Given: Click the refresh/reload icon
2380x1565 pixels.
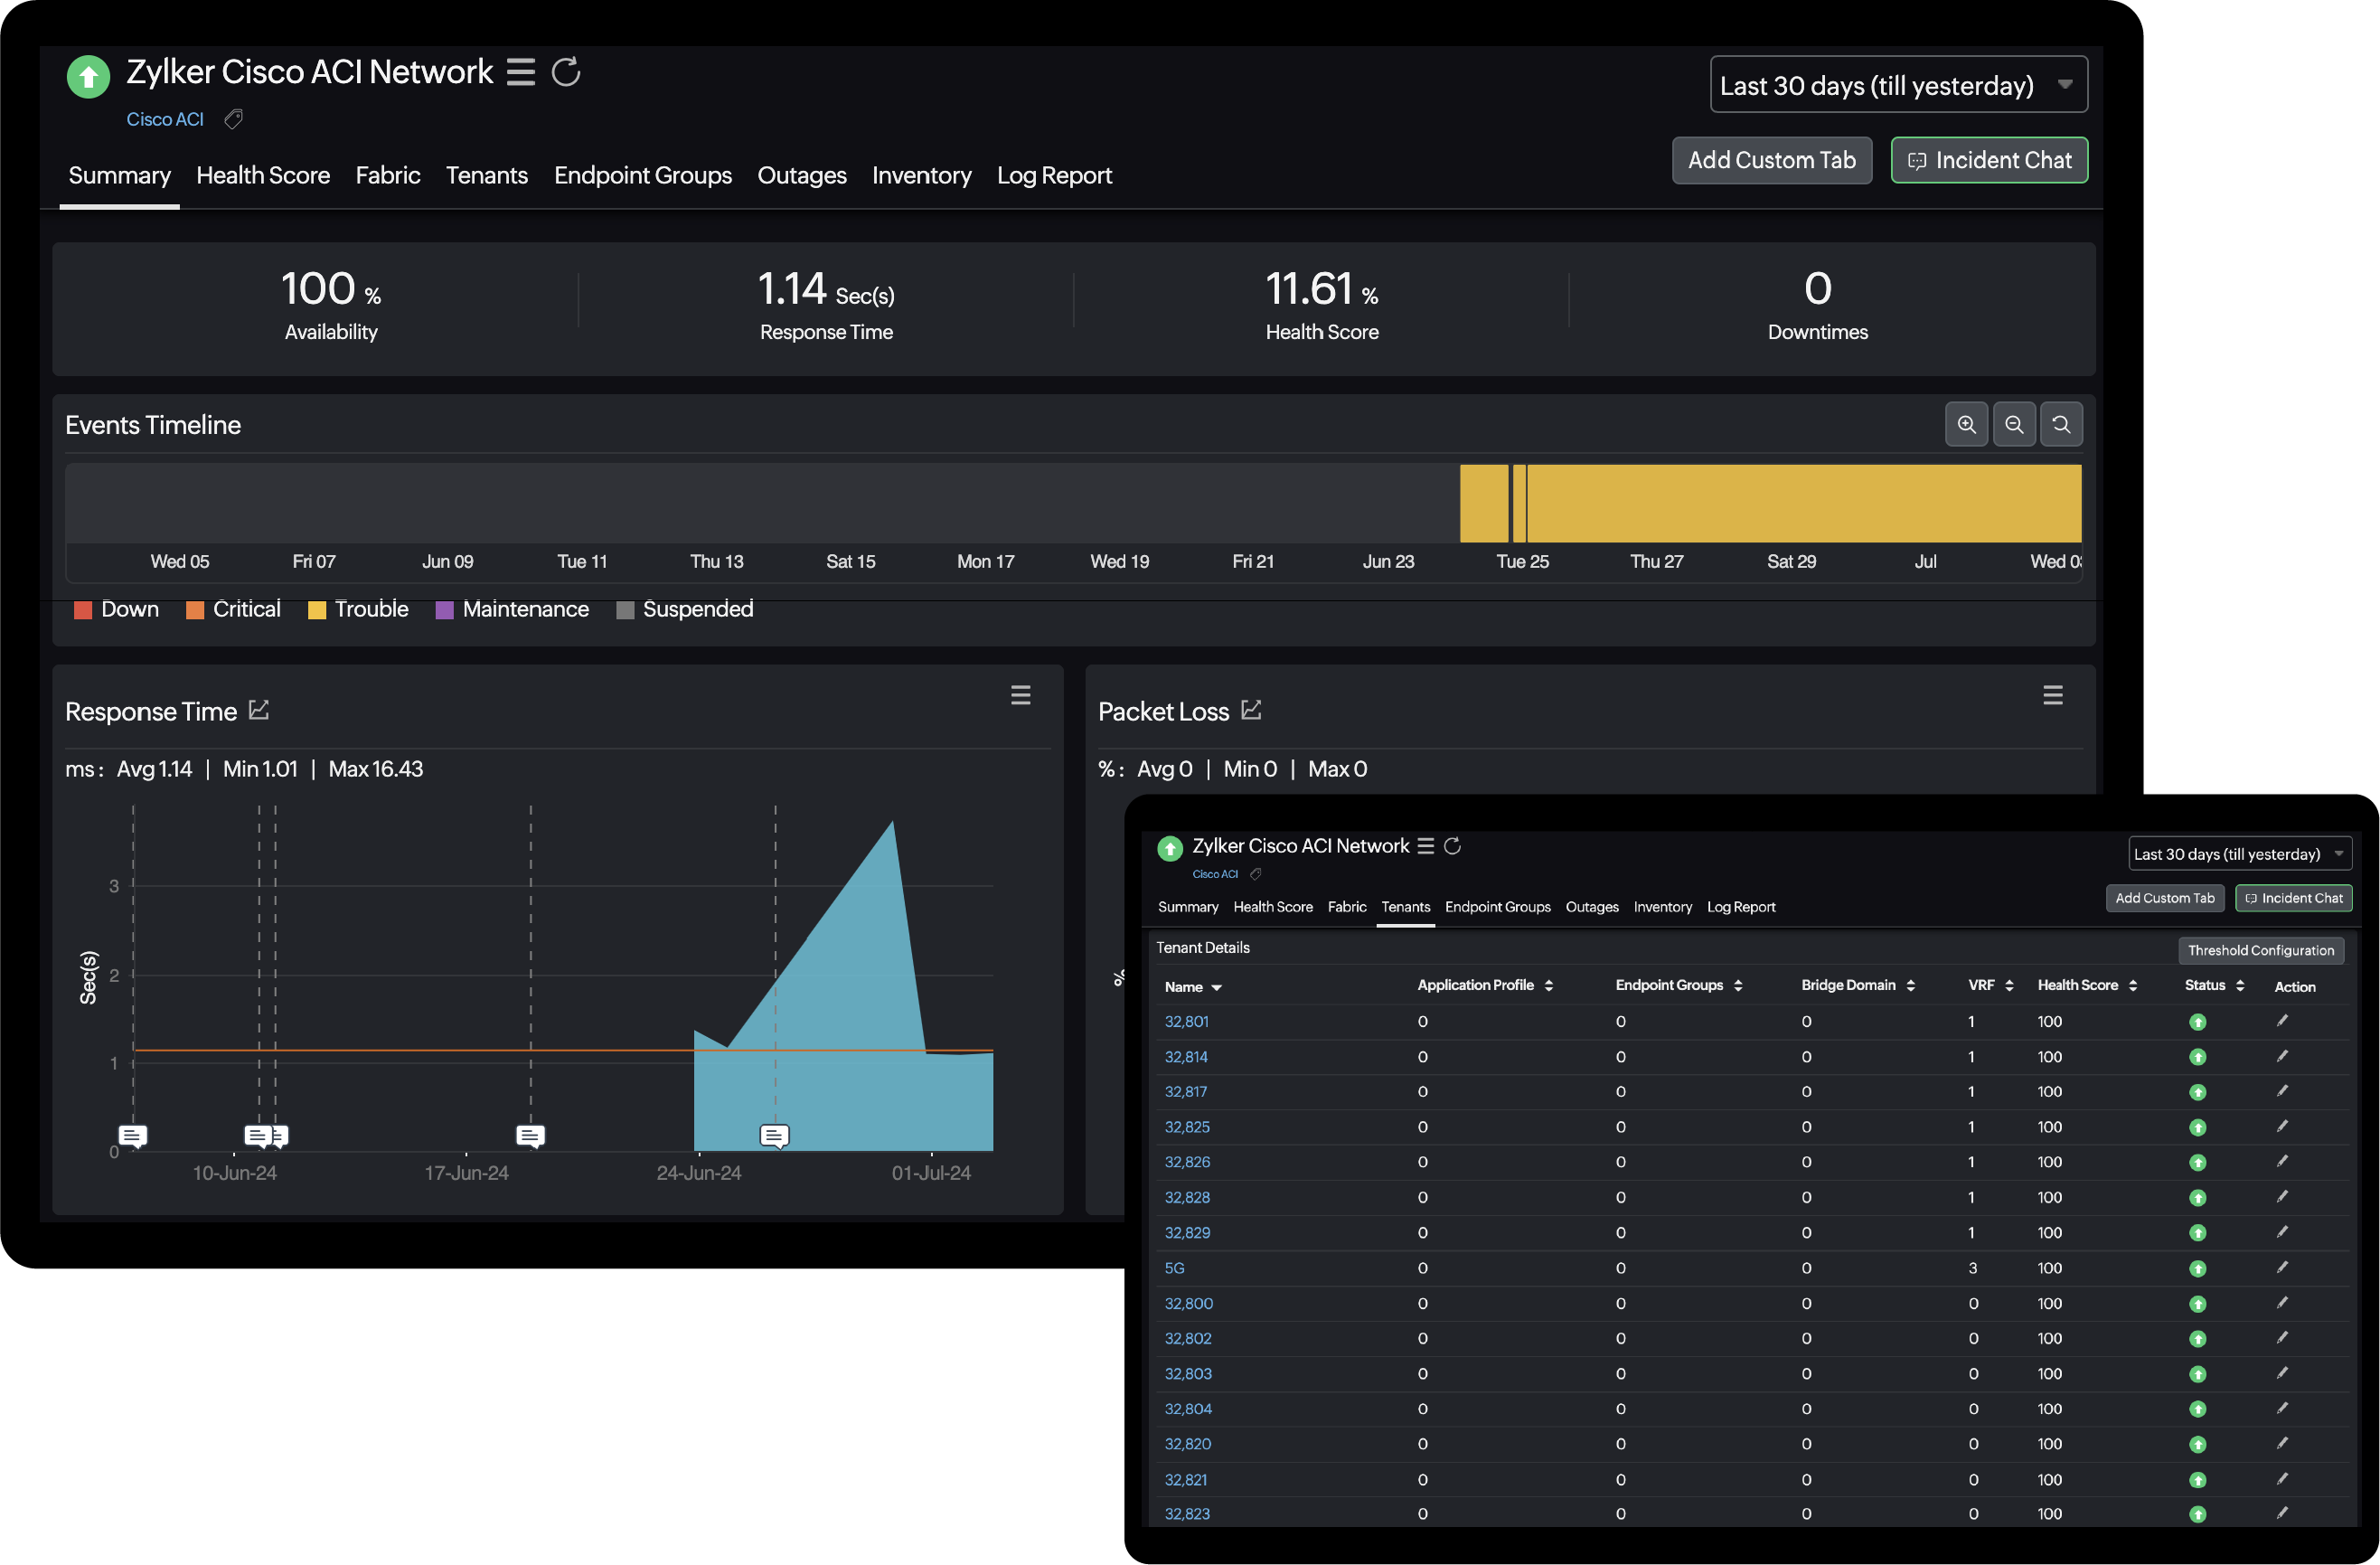Looking at the screenshot, I should (566, 70).
